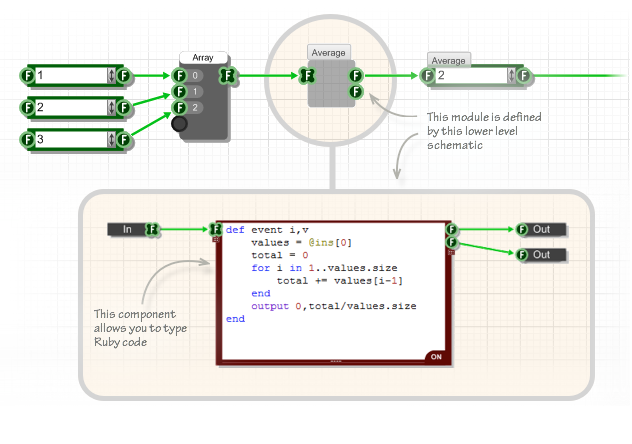Click the second Out component

(542, 255)
